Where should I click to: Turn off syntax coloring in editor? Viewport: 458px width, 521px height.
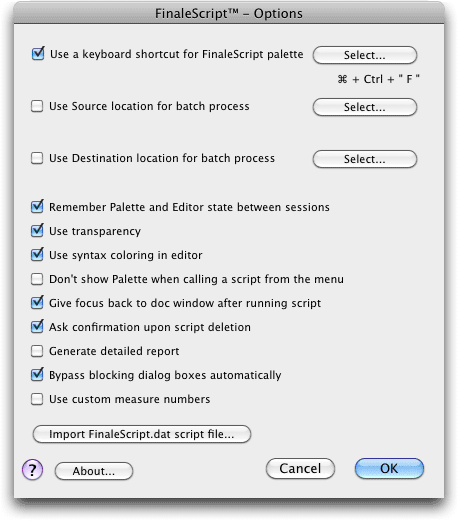click(x=37, y=255)
